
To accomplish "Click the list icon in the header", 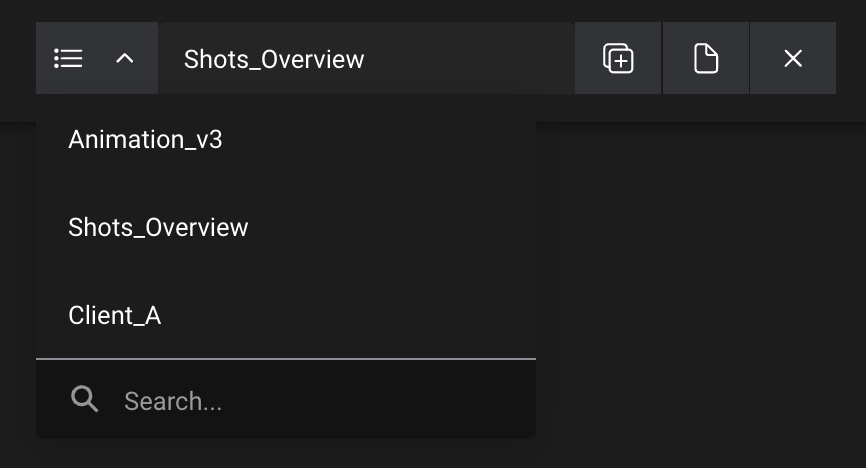I will click(68, 59).
